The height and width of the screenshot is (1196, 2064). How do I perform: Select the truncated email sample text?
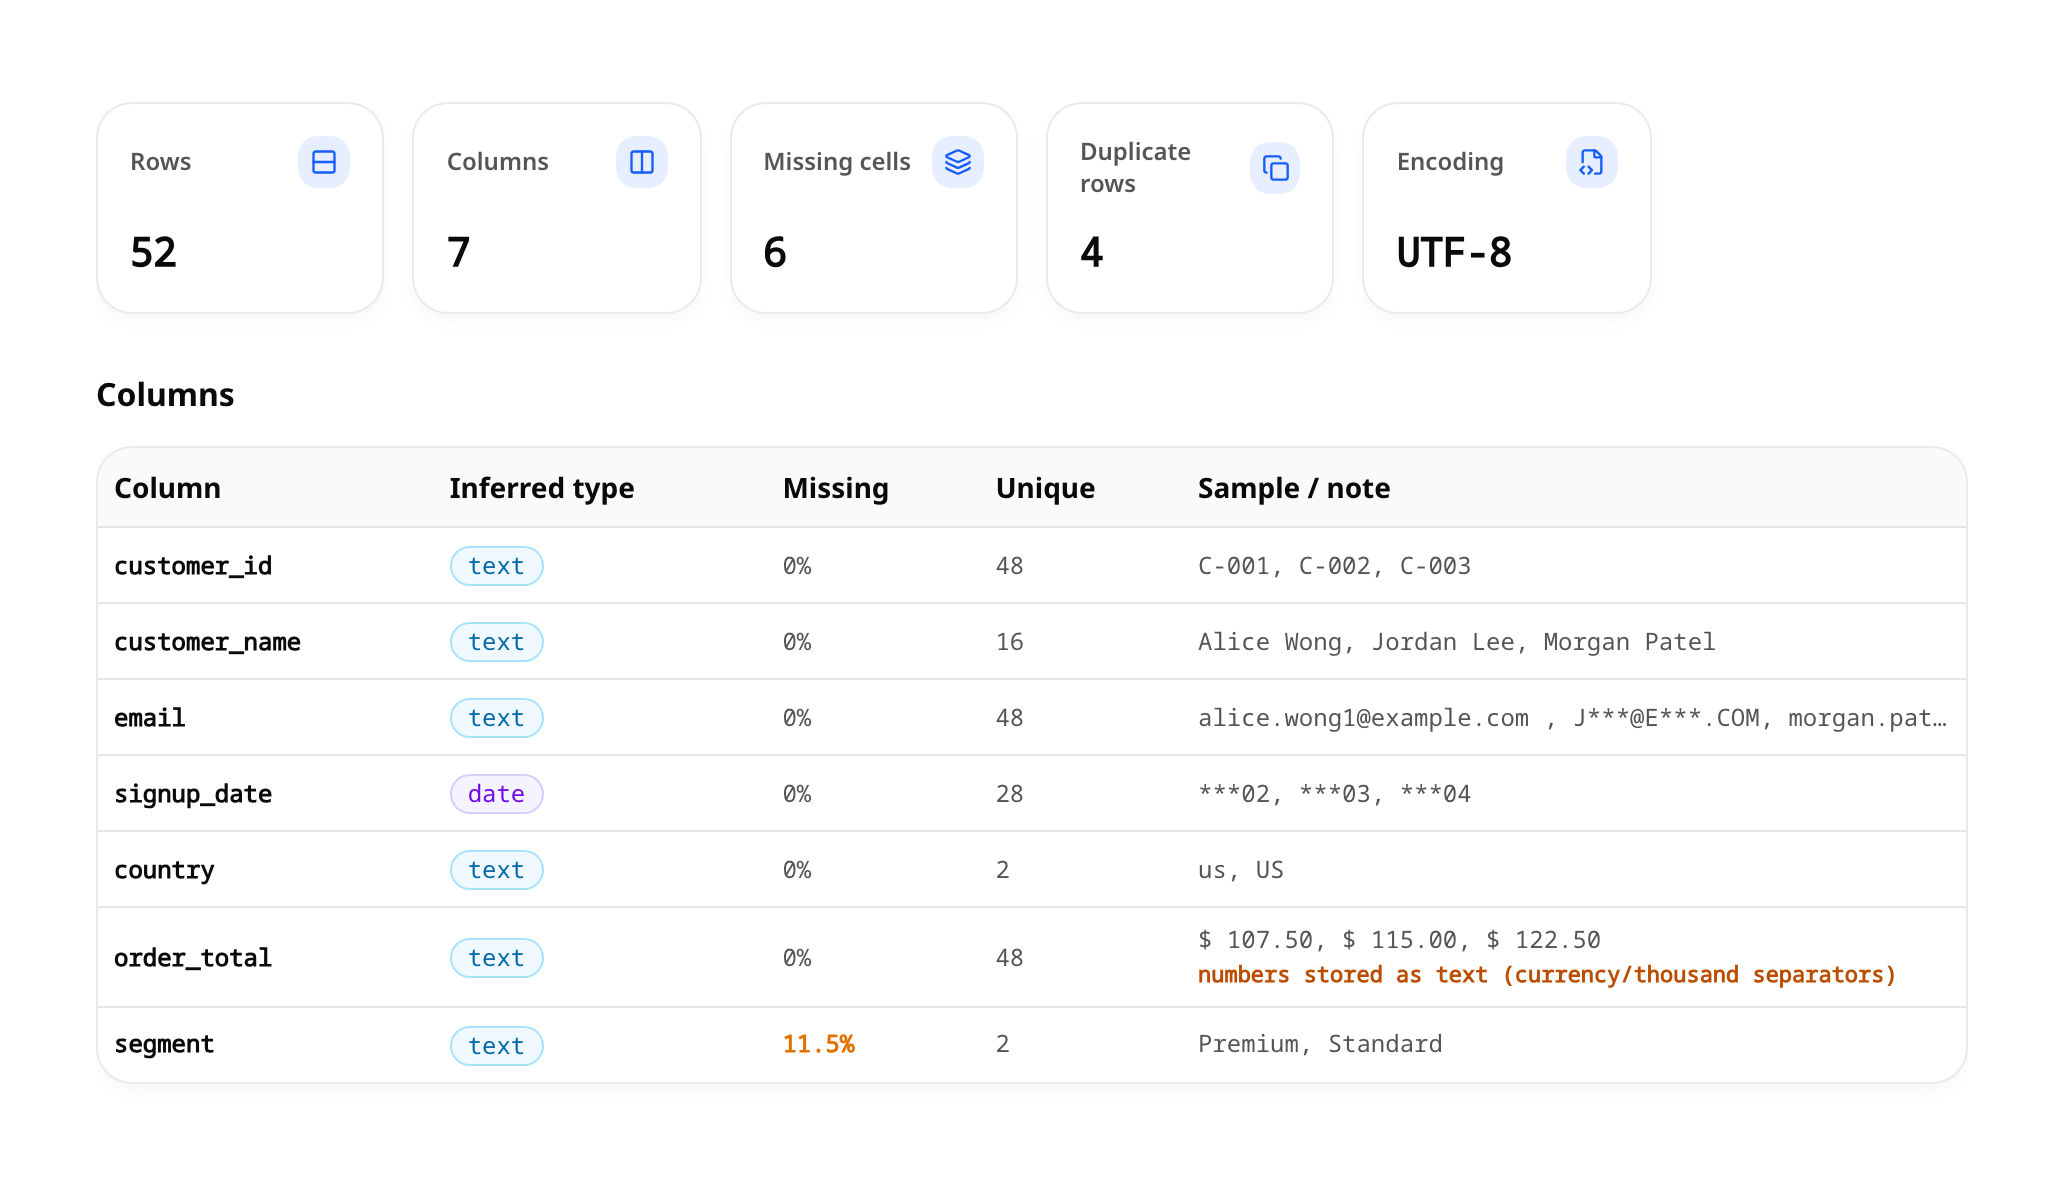pos(1572,718)
